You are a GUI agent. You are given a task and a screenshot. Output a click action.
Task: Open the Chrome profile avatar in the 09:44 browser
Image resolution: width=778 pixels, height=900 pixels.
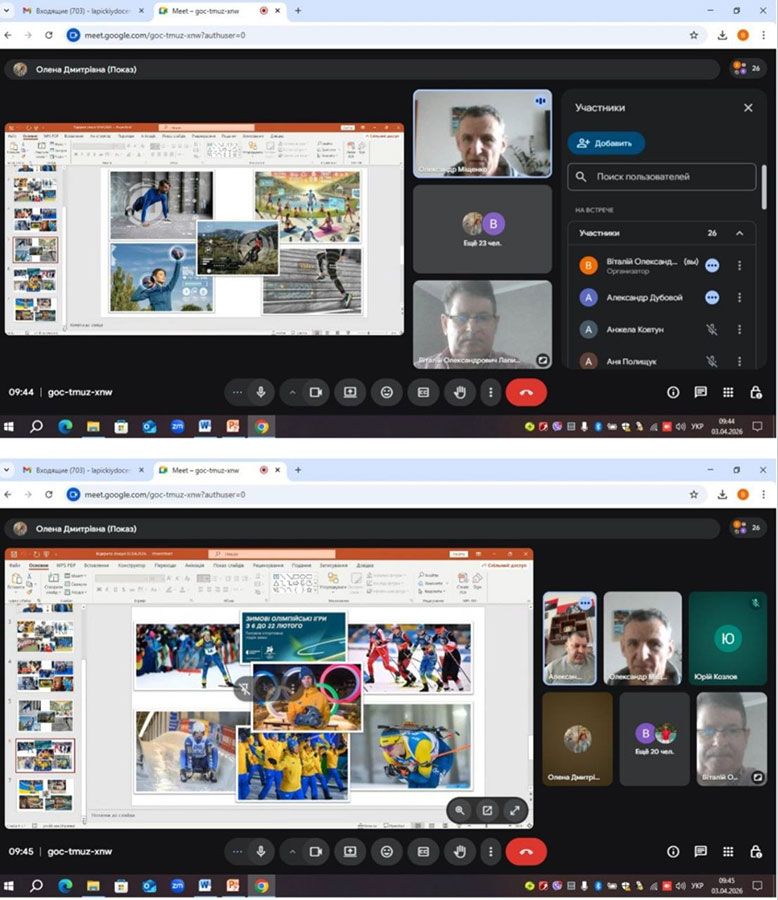tap(743, 35)
